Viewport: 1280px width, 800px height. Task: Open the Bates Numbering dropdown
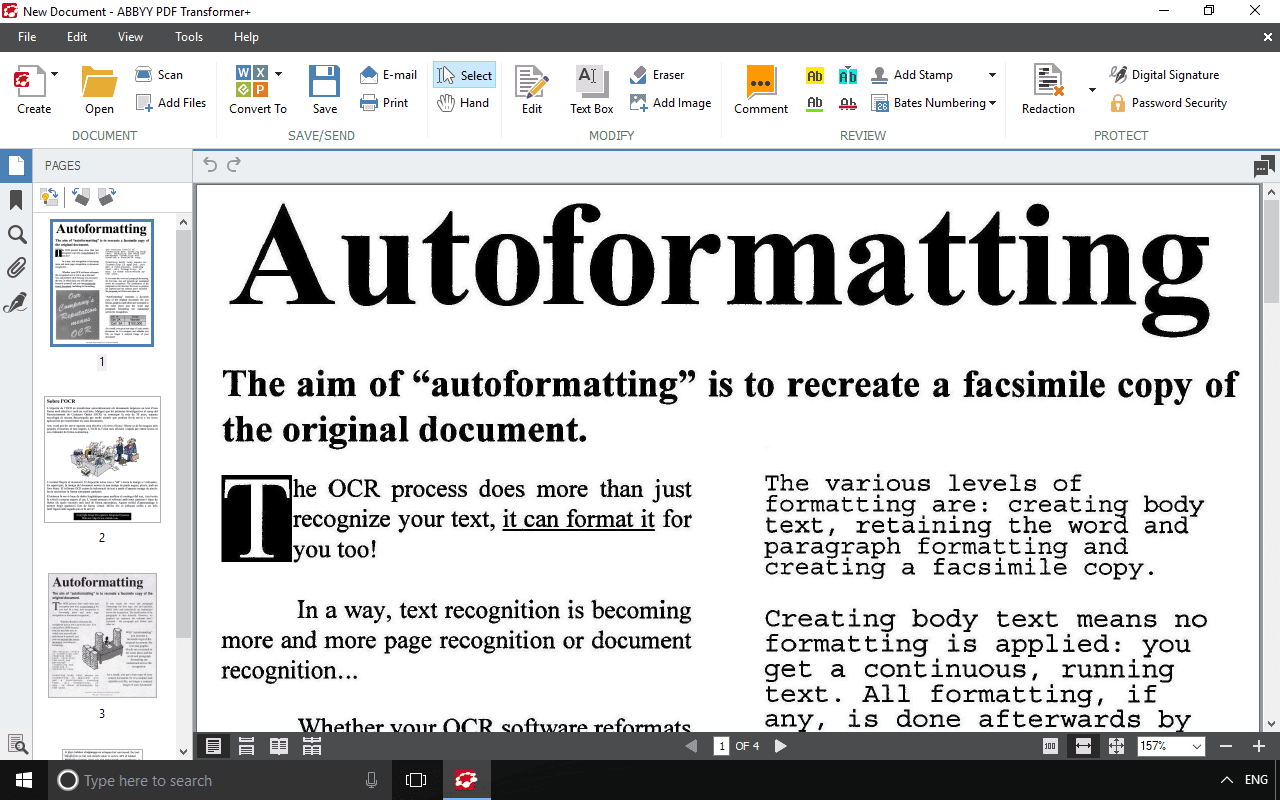click(x=992, y=103)
